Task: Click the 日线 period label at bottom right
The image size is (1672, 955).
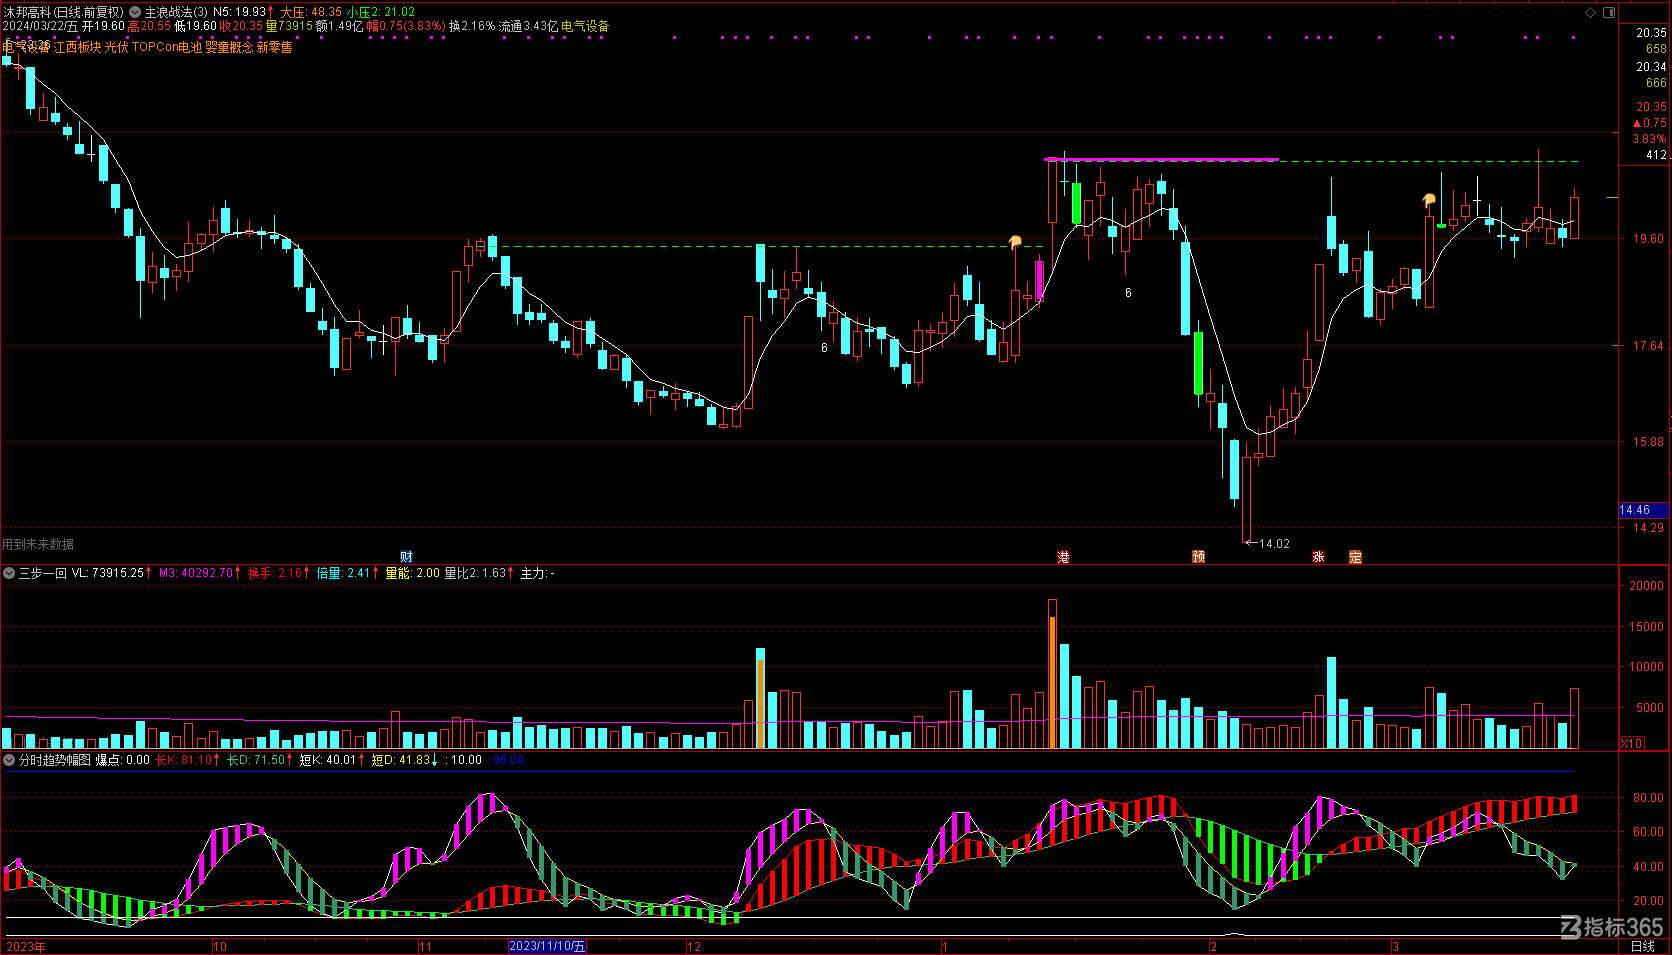Action: pos(1643,946)
